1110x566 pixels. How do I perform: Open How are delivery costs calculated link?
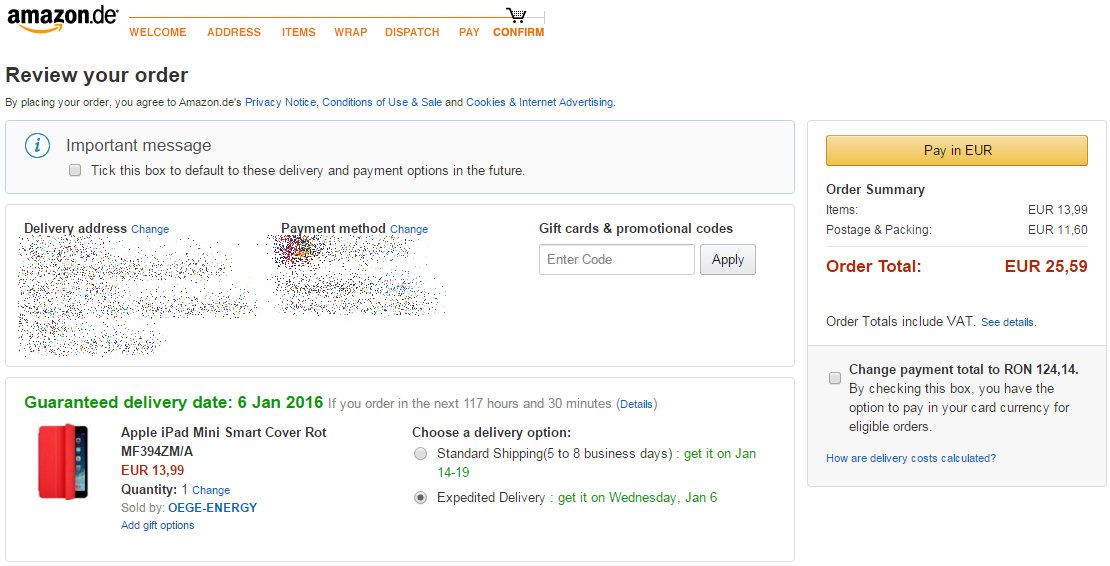(910, 458)
